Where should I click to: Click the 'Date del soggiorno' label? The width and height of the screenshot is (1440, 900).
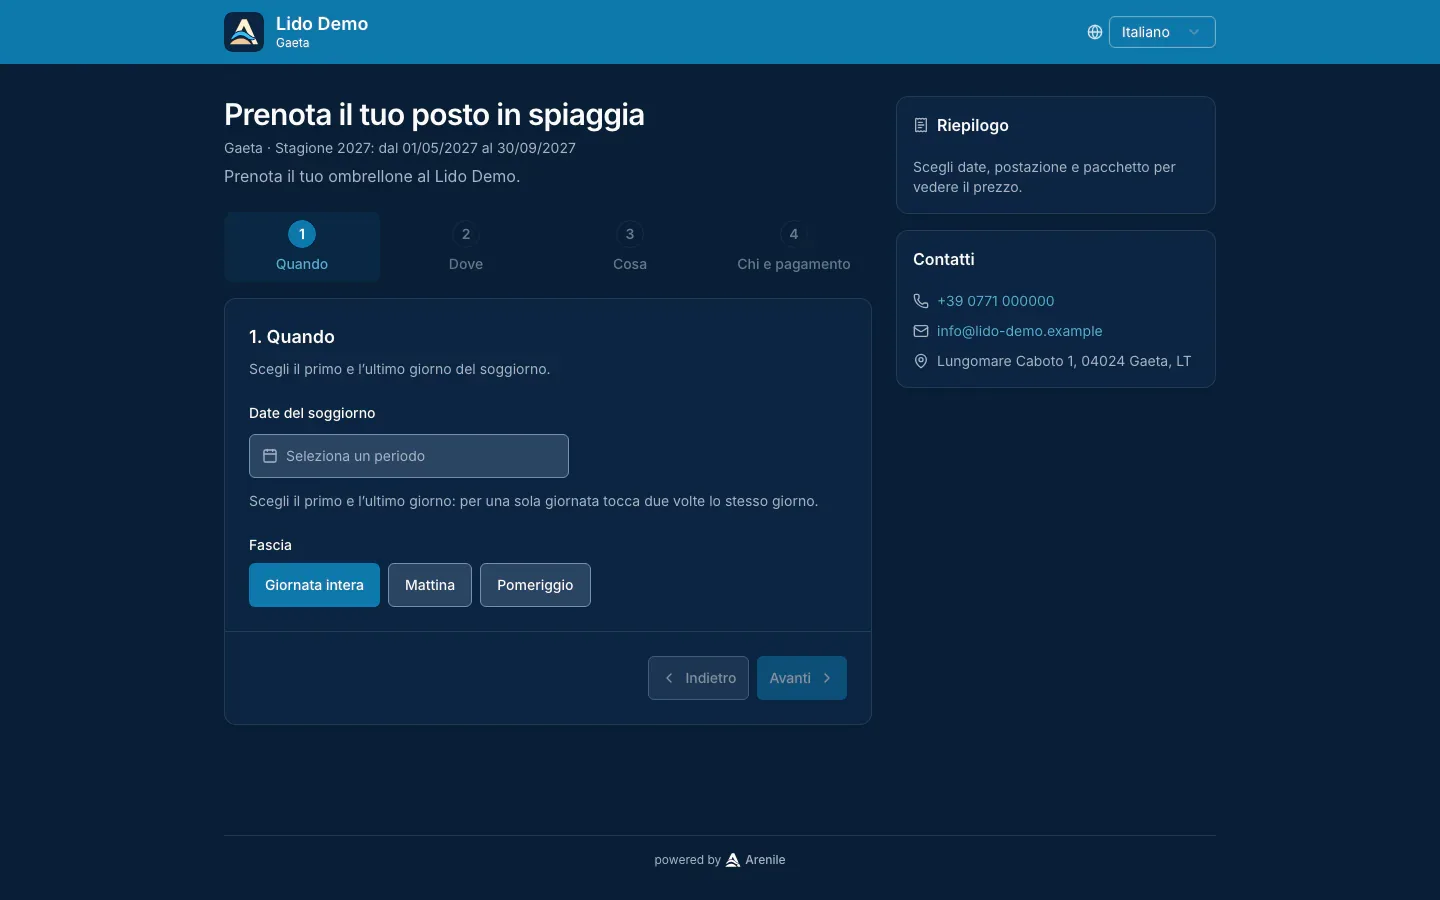(312, 413)
